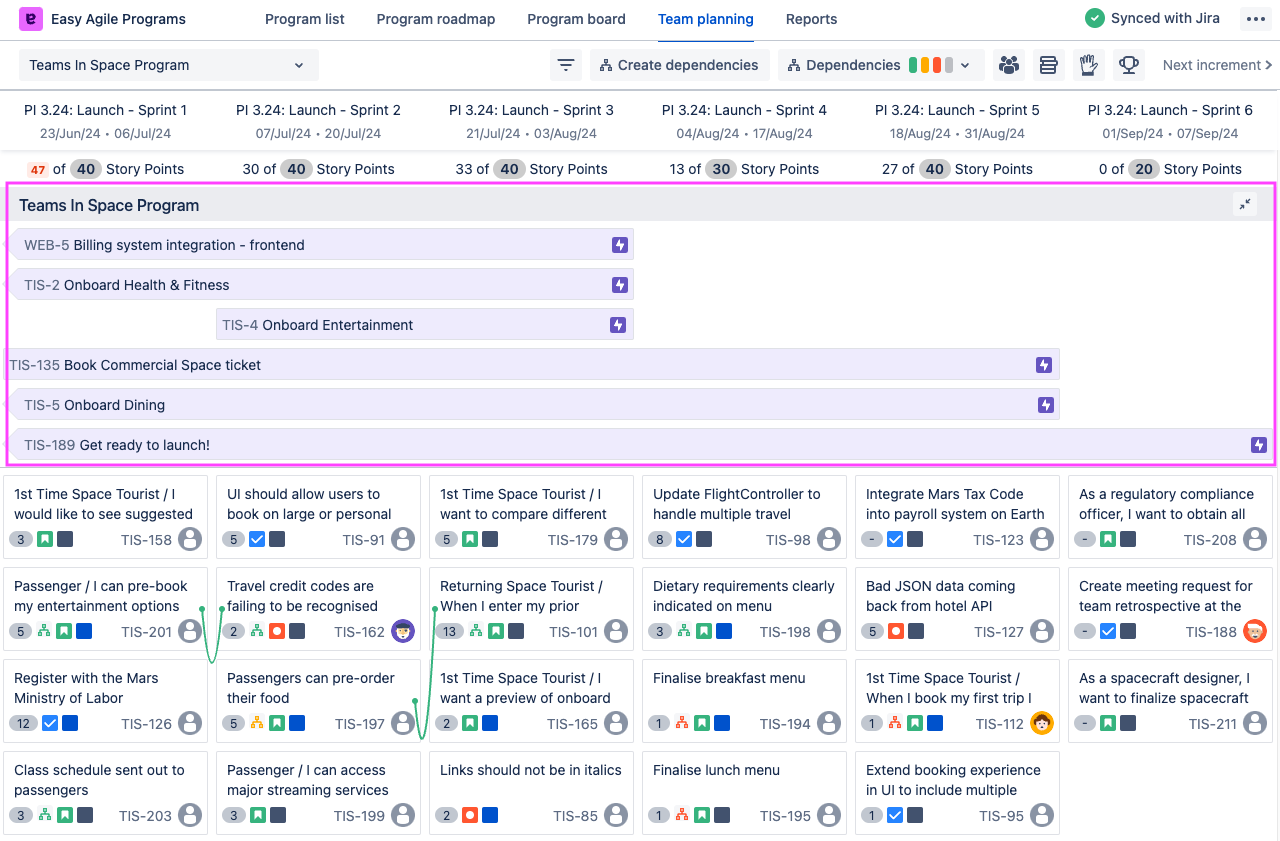Click the task checkbox icon on TIS-126
This screenshot has width=1280, height=841.
(x=50, y=724)
